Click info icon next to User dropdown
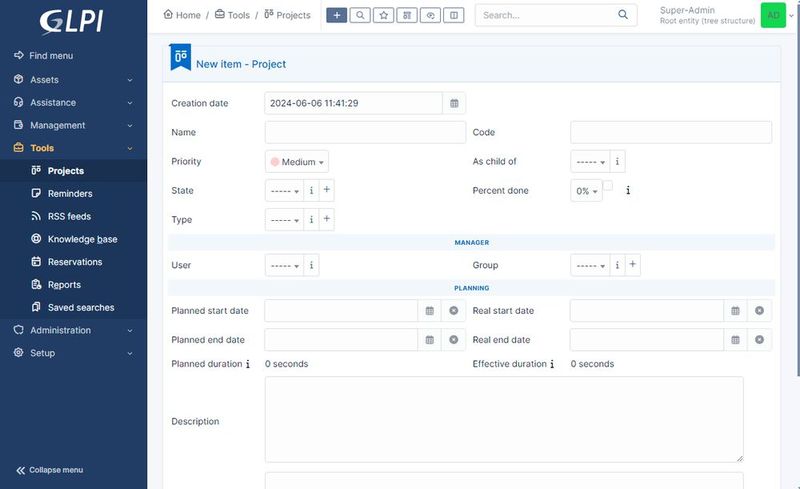 311,265
